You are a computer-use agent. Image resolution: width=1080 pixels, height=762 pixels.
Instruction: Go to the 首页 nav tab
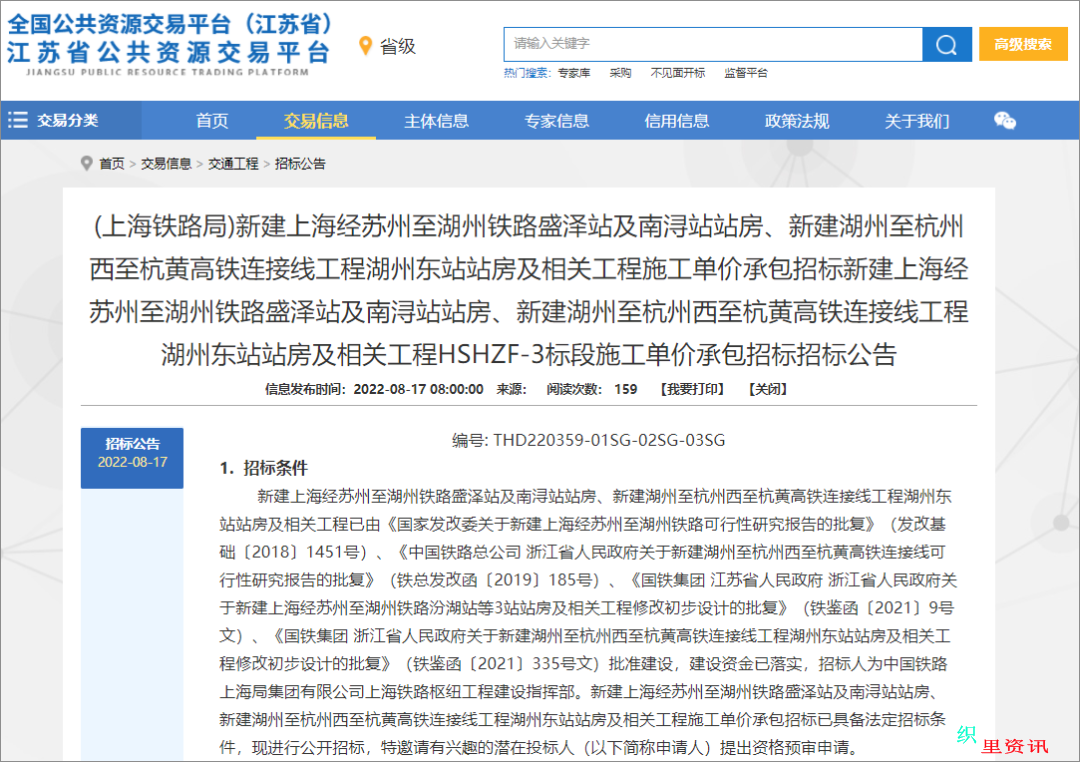[211, 121]
